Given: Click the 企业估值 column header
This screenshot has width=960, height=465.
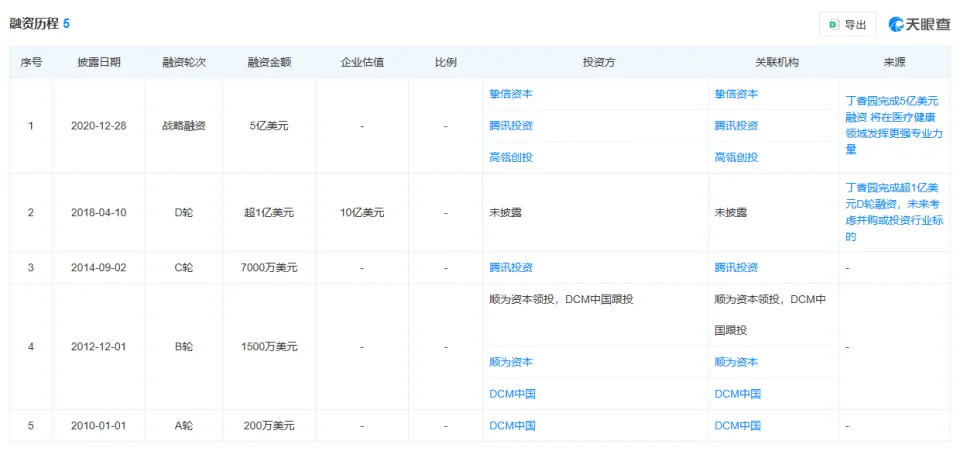Looking at the screenshot, I should [362, 62].
